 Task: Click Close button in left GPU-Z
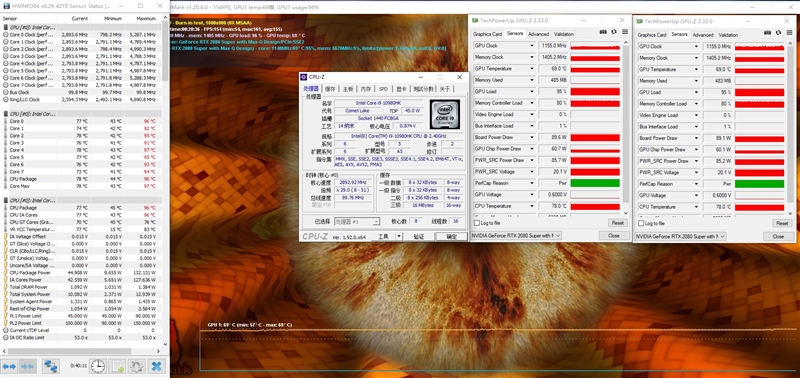[x=613, y=236]
